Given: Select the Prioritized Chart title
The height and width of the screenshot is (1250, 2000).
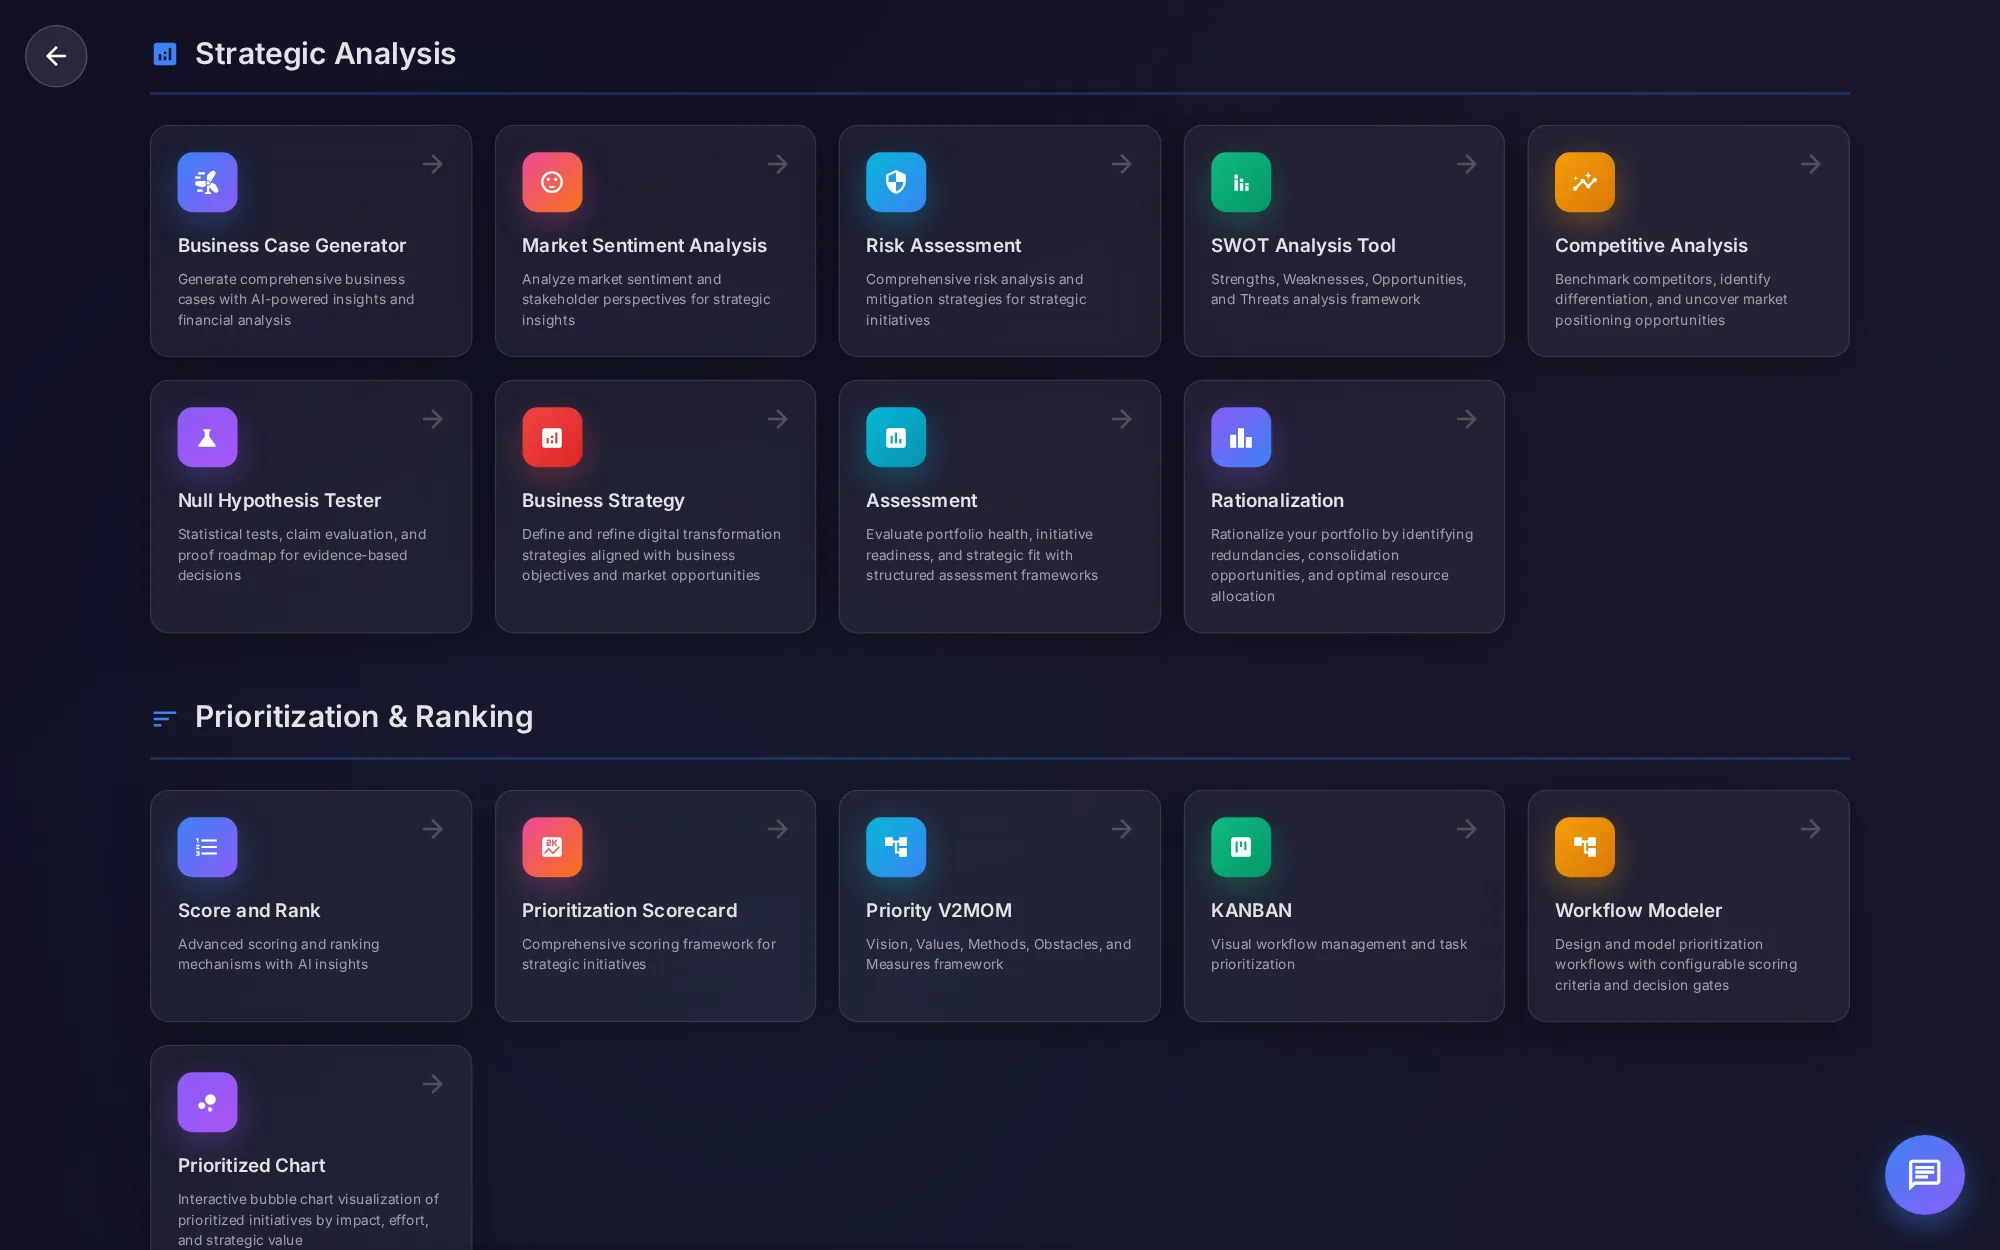Looking at the screenshot, I should point(251,1165).
